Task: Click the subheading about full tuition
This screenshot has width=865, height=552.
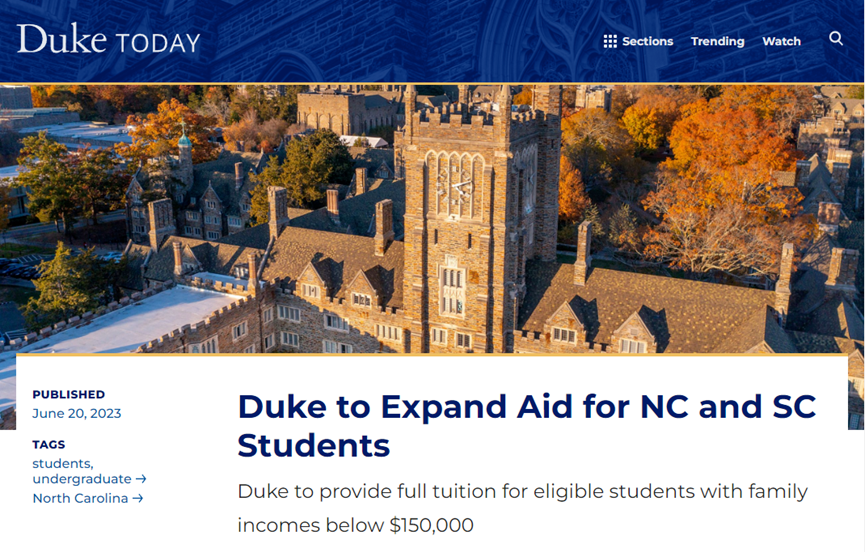Action: (522, 508)
